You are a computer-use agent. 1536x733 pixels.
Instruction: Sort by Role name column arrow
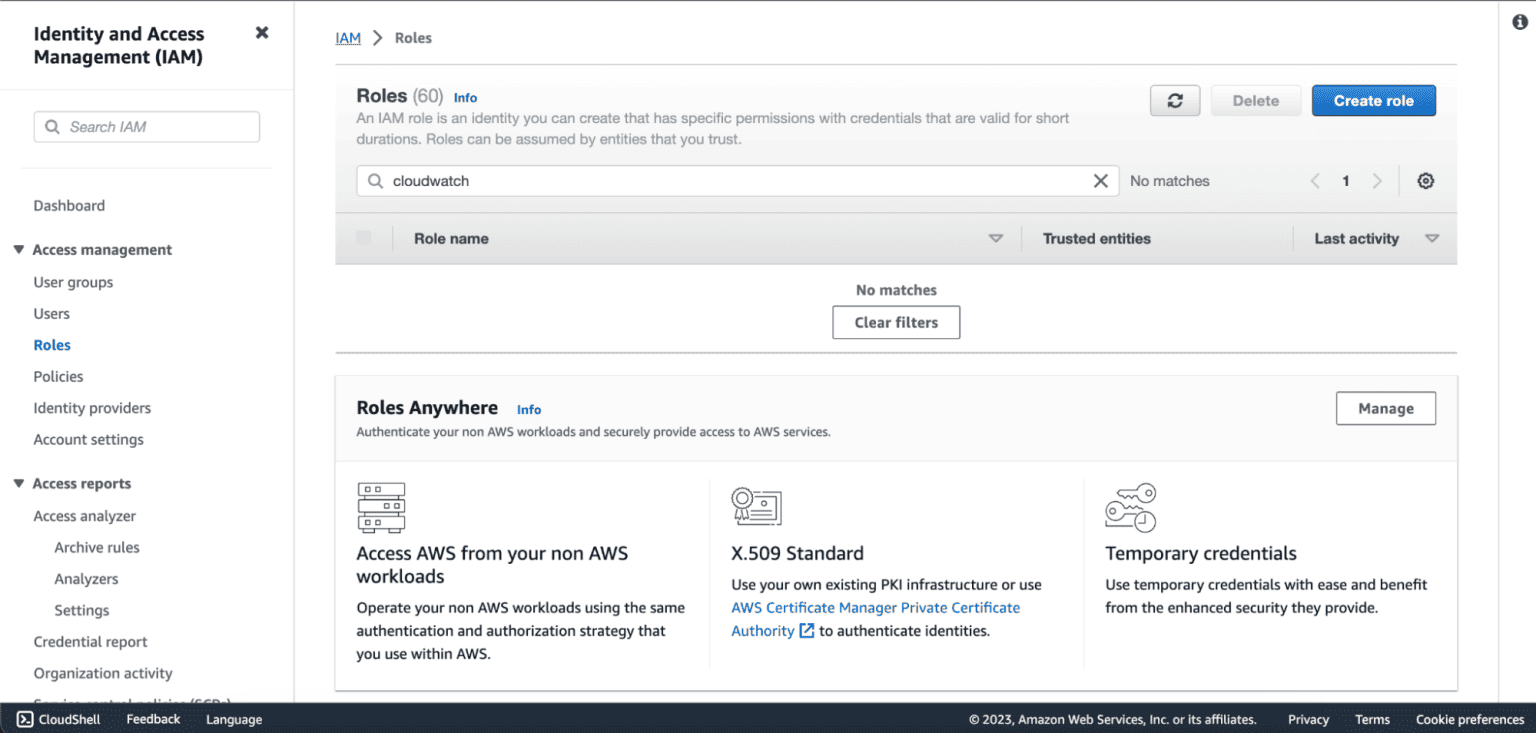pos(995,239)
